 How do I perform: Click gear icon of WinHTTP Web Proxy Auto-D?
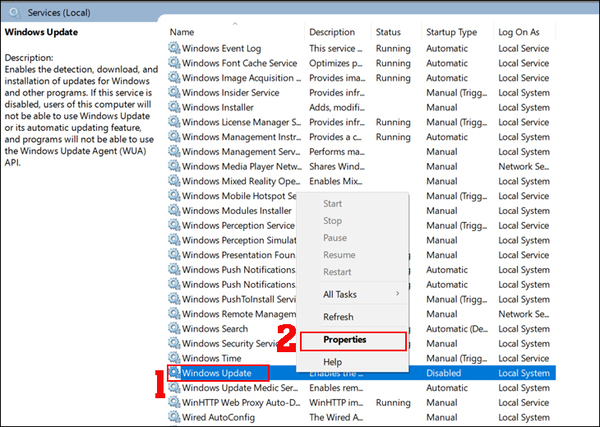click(x=174, y=402)
